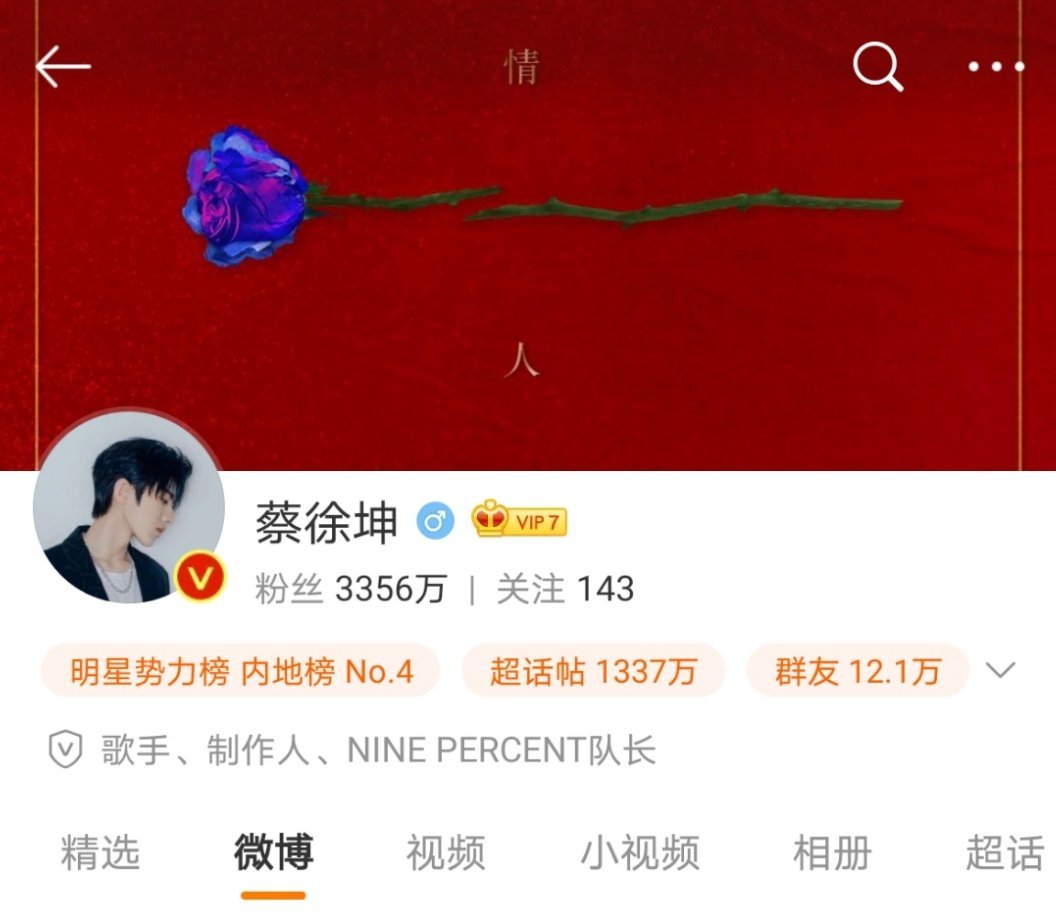Tap the male gender symbol icon

pyautogui.click(x=435, y=521)
